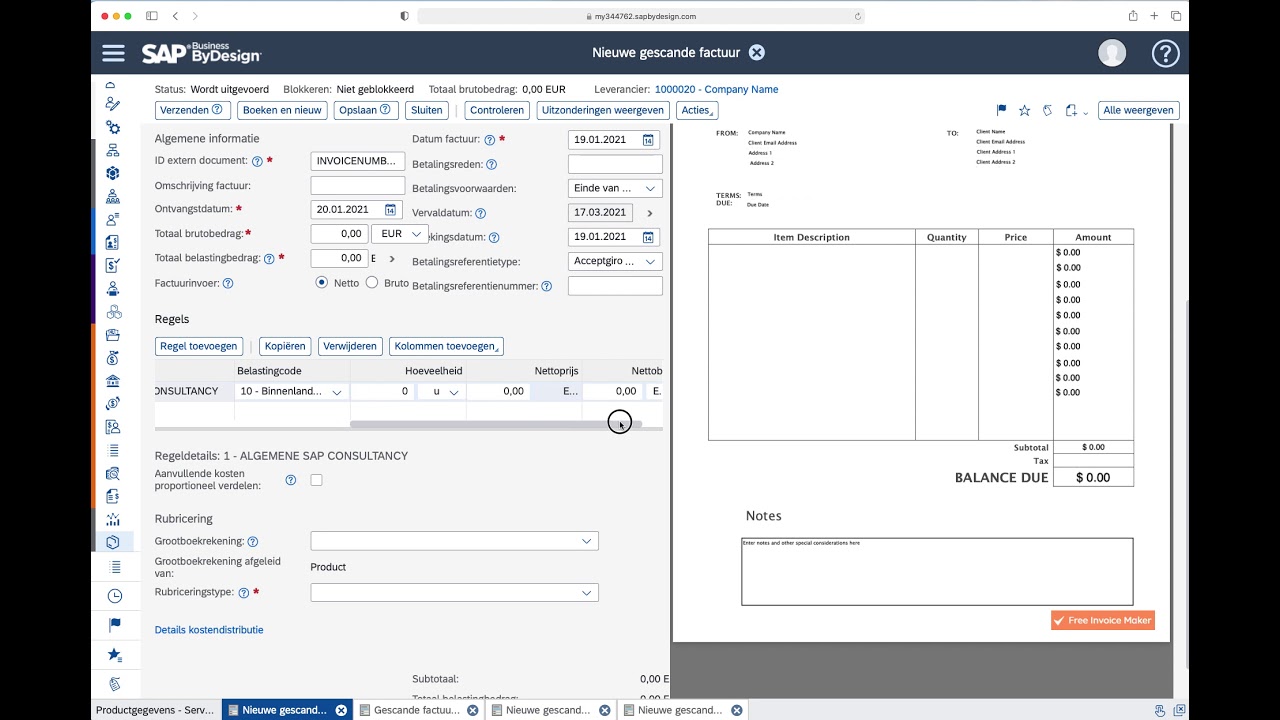Screen dimensions: 1280x720
Task: Click the Verzenden button
Action: click(x=193, y=110)
